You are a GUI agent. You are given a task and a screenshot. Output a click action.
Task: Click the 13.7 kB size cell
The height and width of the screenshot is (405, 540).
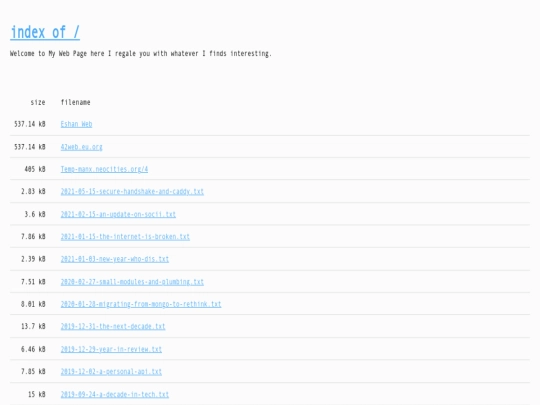click(x=33, y=326)
